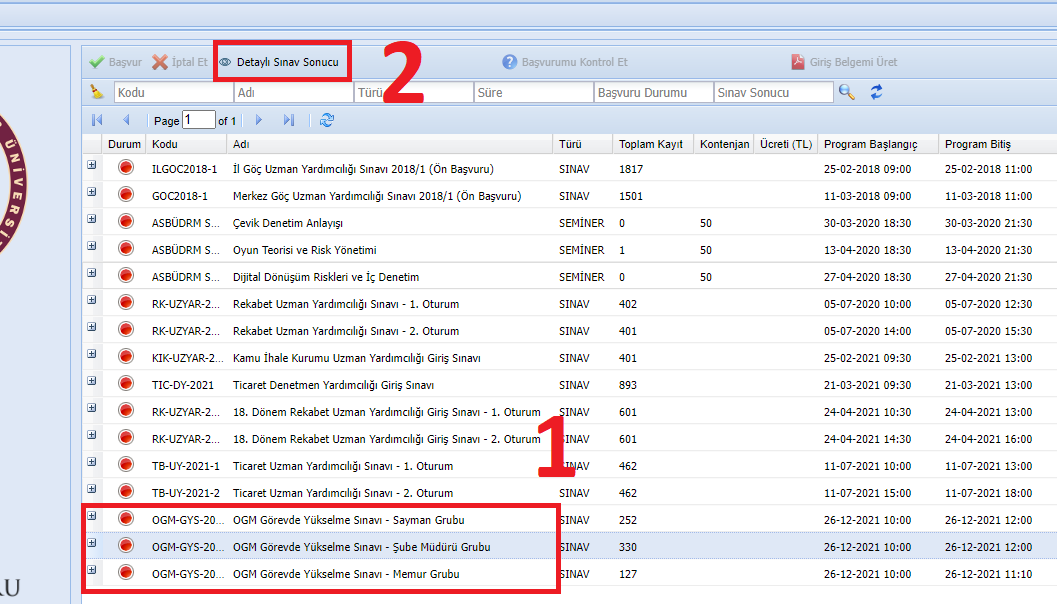
Task: Click the broom clear-filters icon
Action: pos(97,92)
